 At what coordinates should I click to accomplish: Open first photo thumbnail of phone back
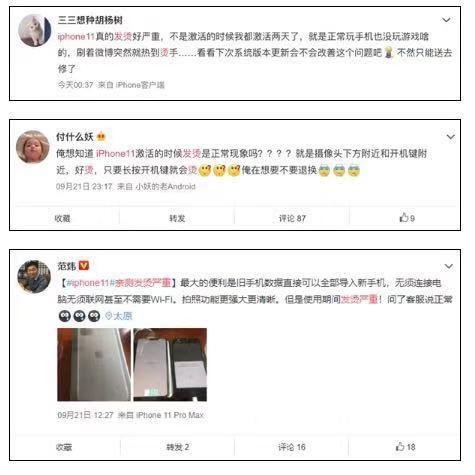coord(94,365)
